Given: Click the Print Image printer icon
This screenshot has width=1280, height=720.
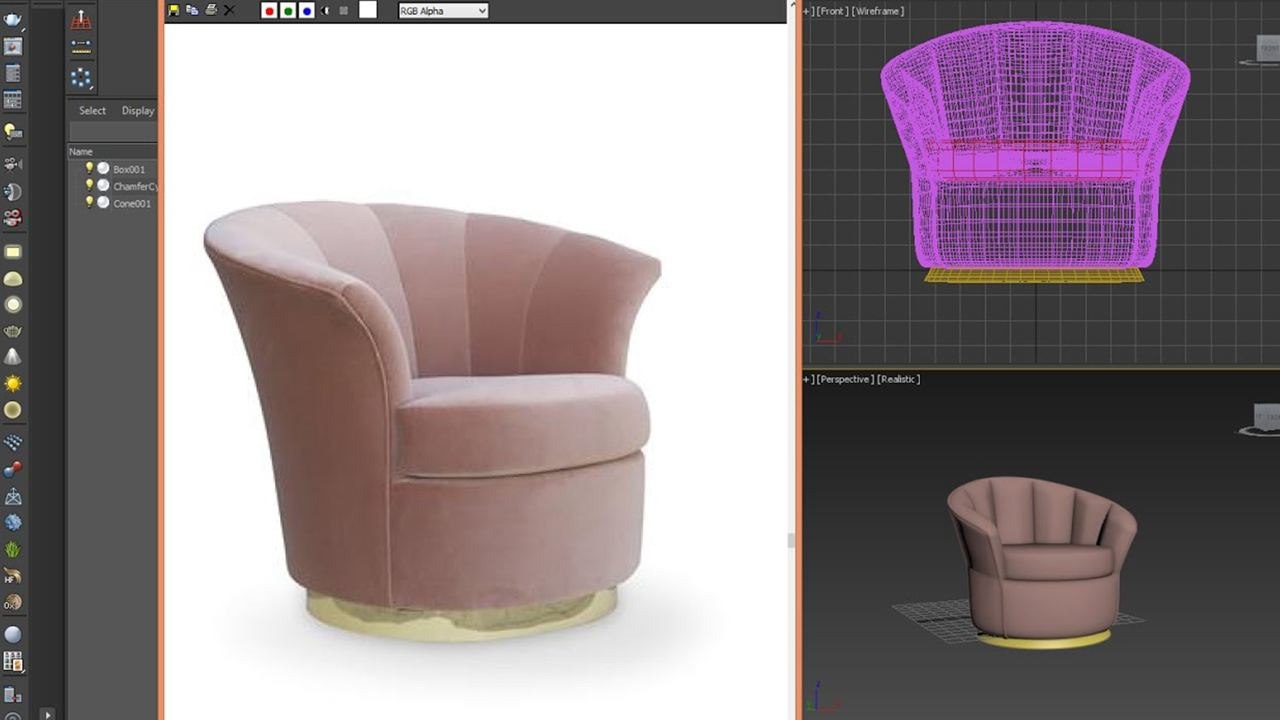Looking at the screenshot, I should click(211, 10).
